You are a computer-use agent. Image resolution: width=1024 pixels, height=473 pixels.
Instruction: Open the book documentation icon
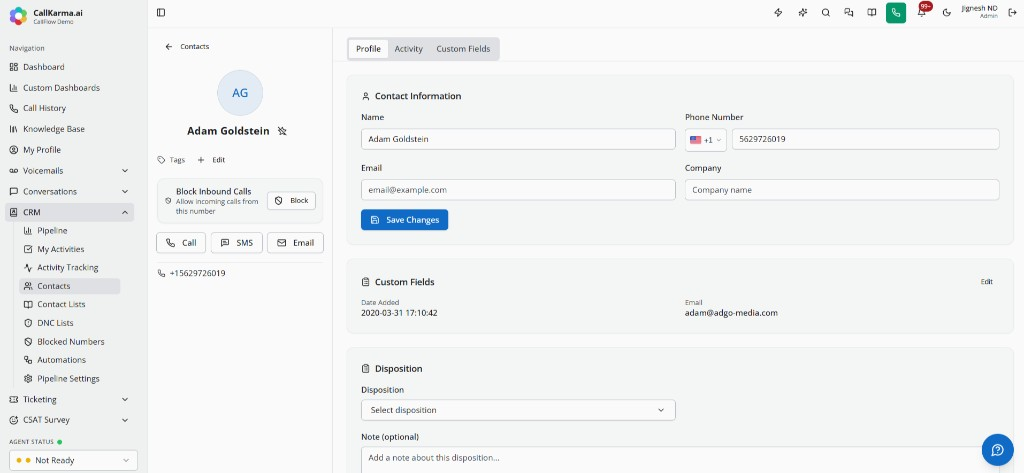871,12
